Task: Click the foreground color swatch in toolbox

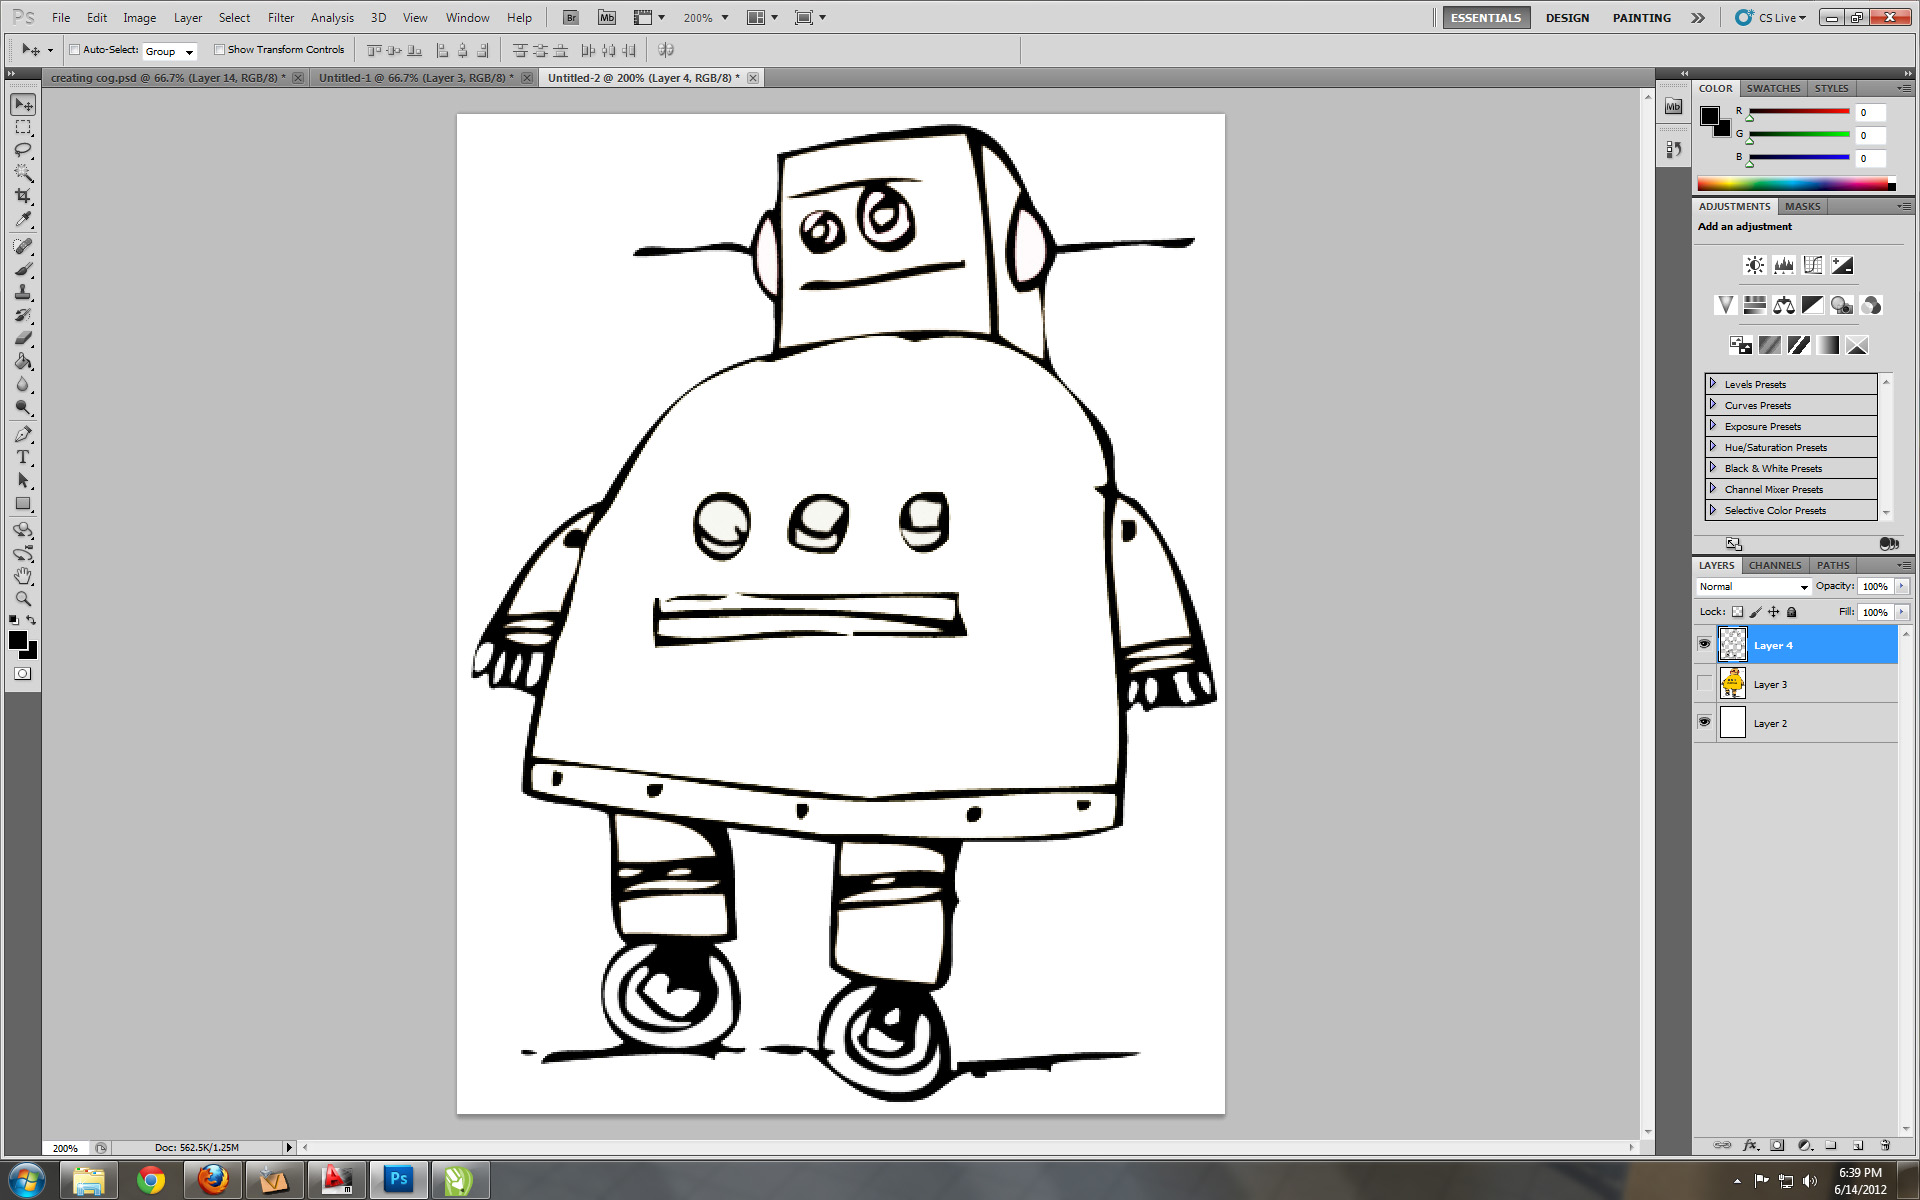Action: (17, 640)
